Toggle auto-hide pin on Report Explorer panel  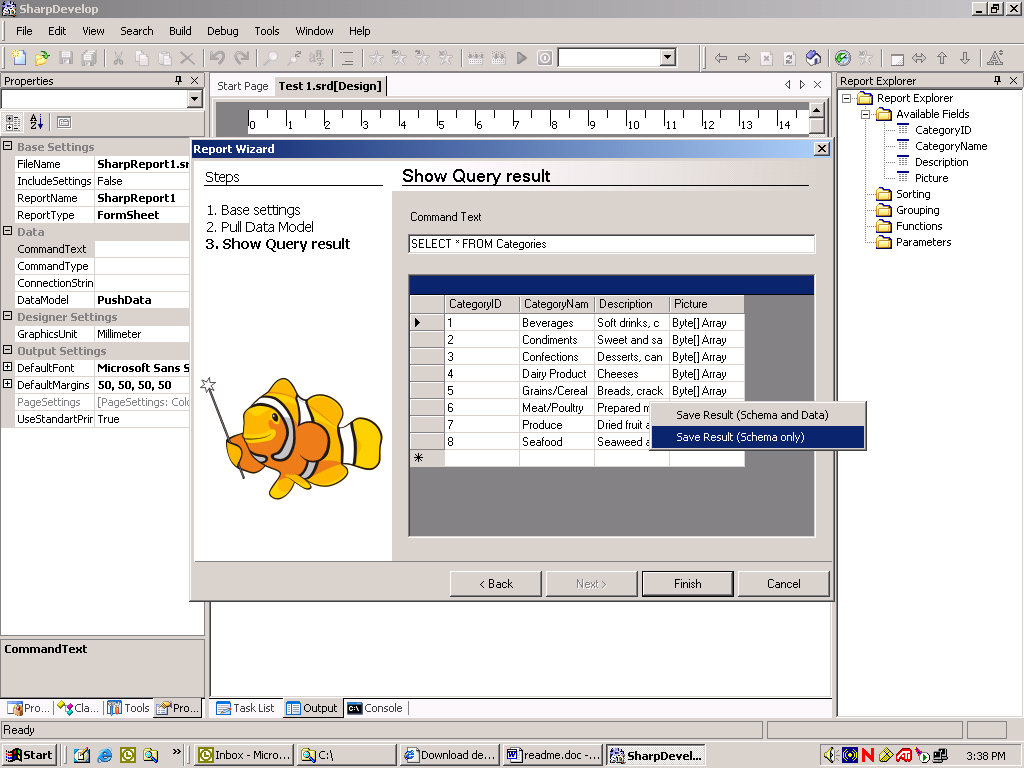coord(997,81)
